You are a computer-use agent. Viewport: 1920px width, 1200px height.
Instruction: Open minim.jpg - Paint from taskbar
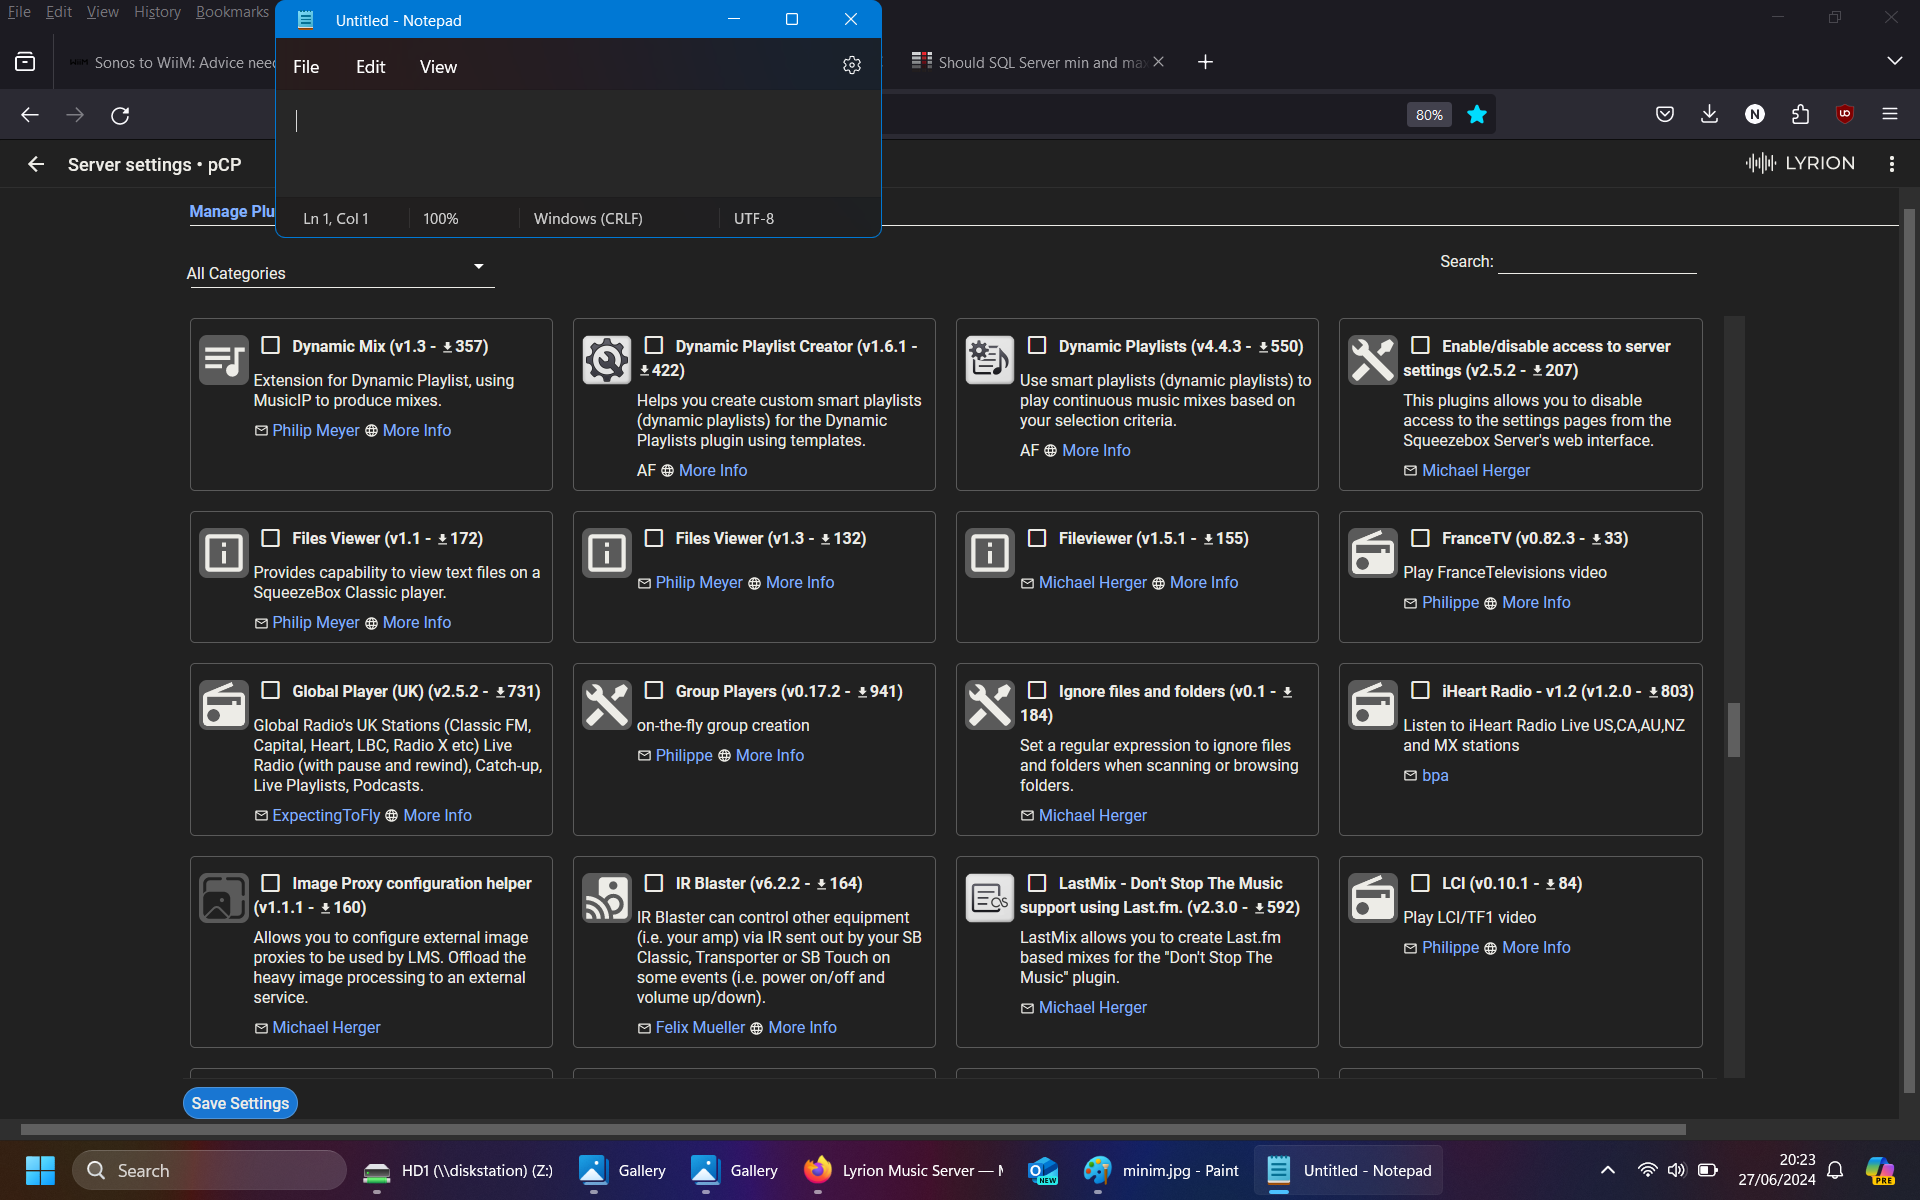(x=1161, y=1170)
